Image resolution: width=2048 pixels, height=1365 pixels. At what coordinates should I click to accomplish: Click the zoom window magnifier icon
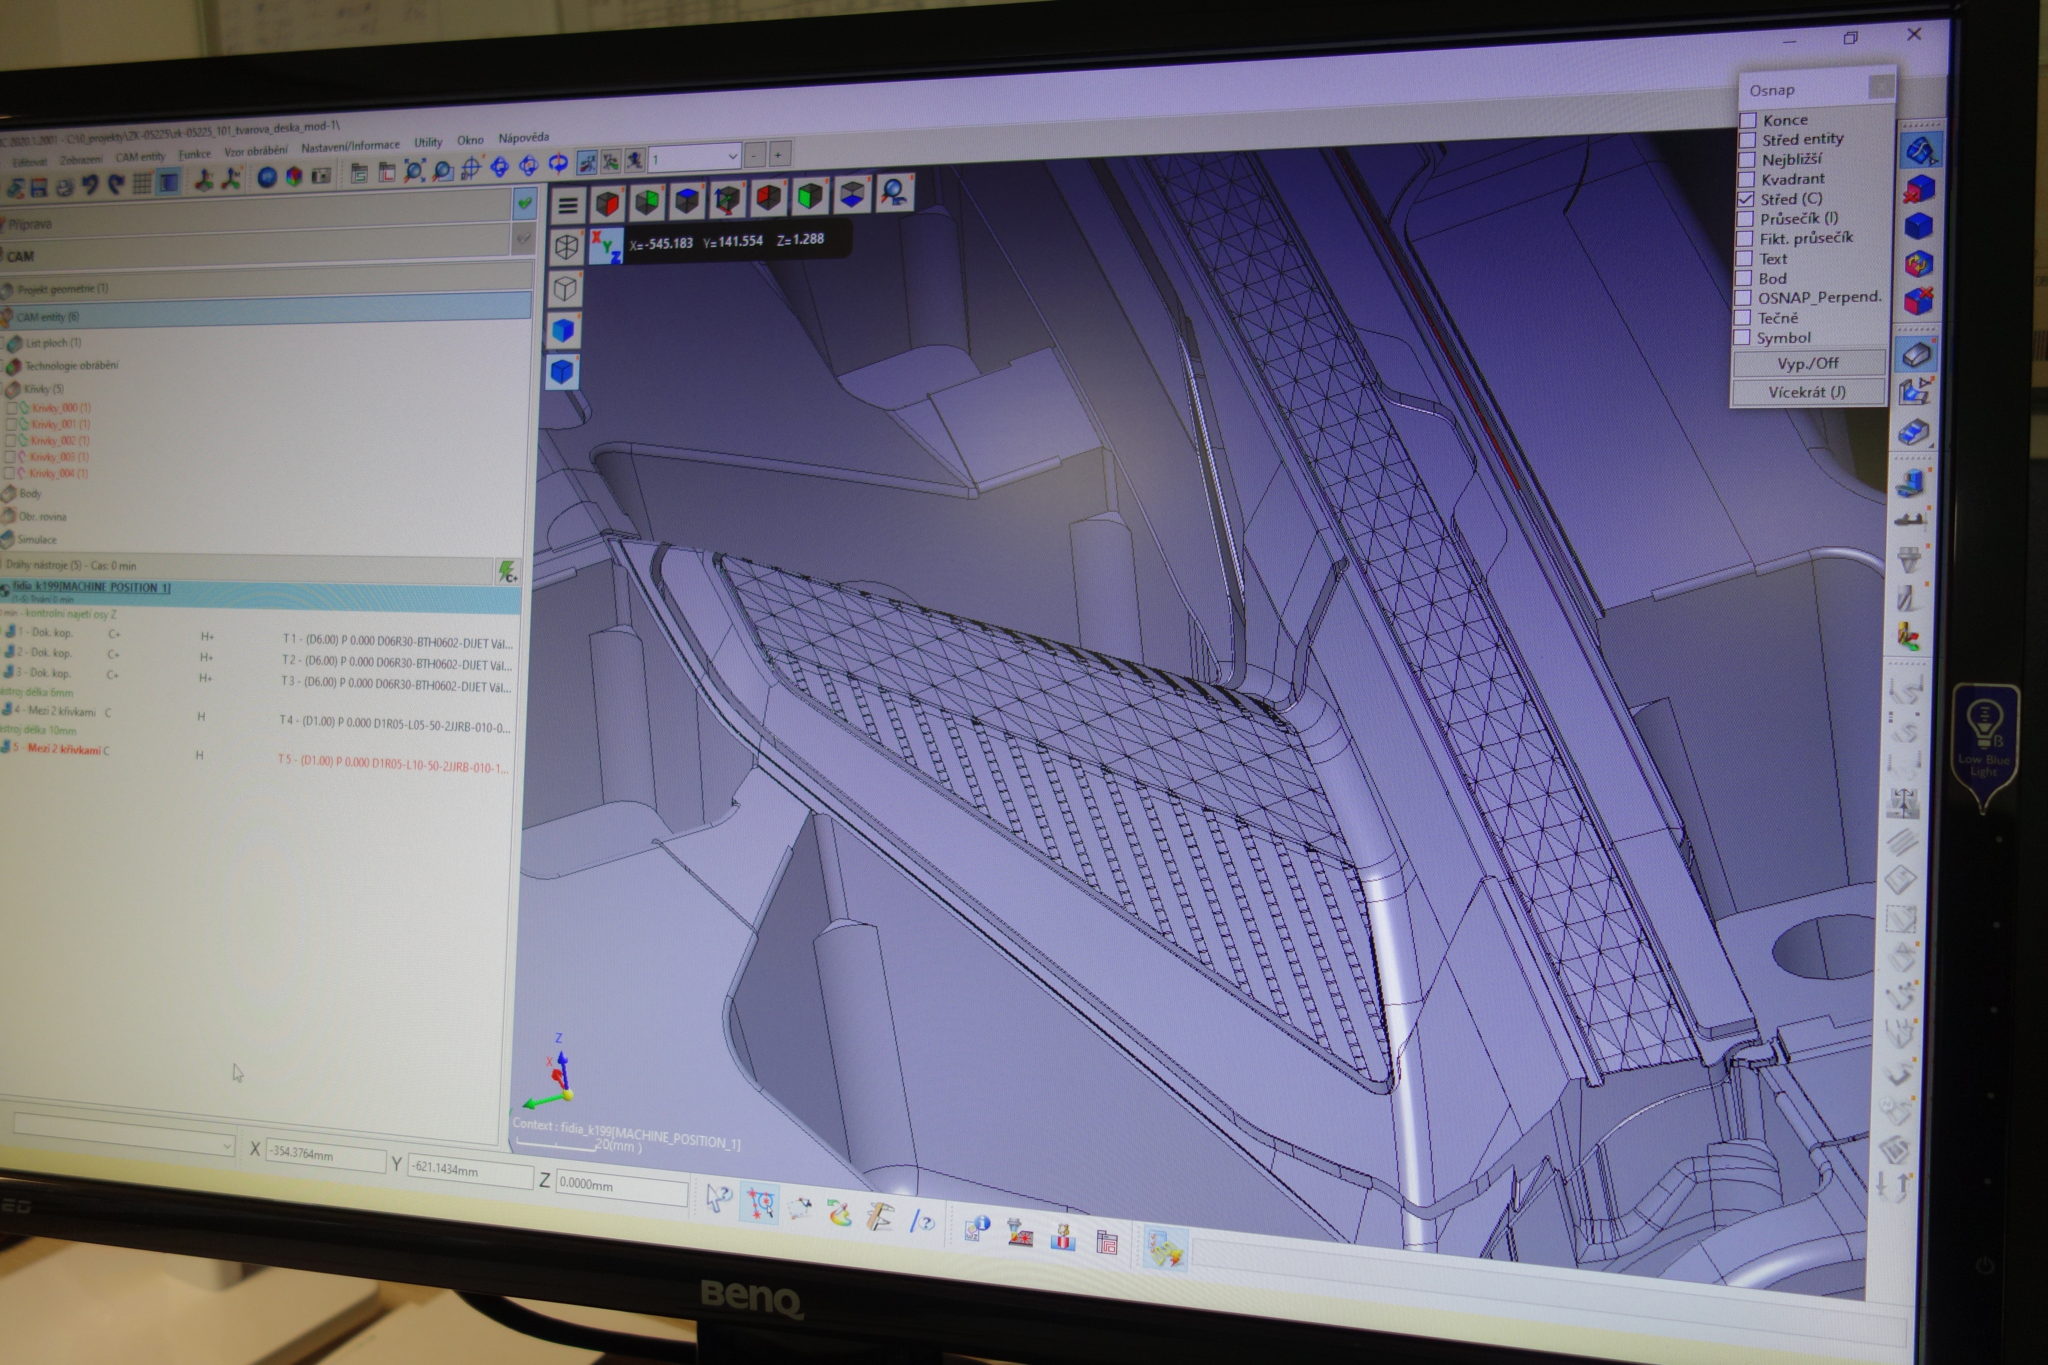[x=442, y=171]
